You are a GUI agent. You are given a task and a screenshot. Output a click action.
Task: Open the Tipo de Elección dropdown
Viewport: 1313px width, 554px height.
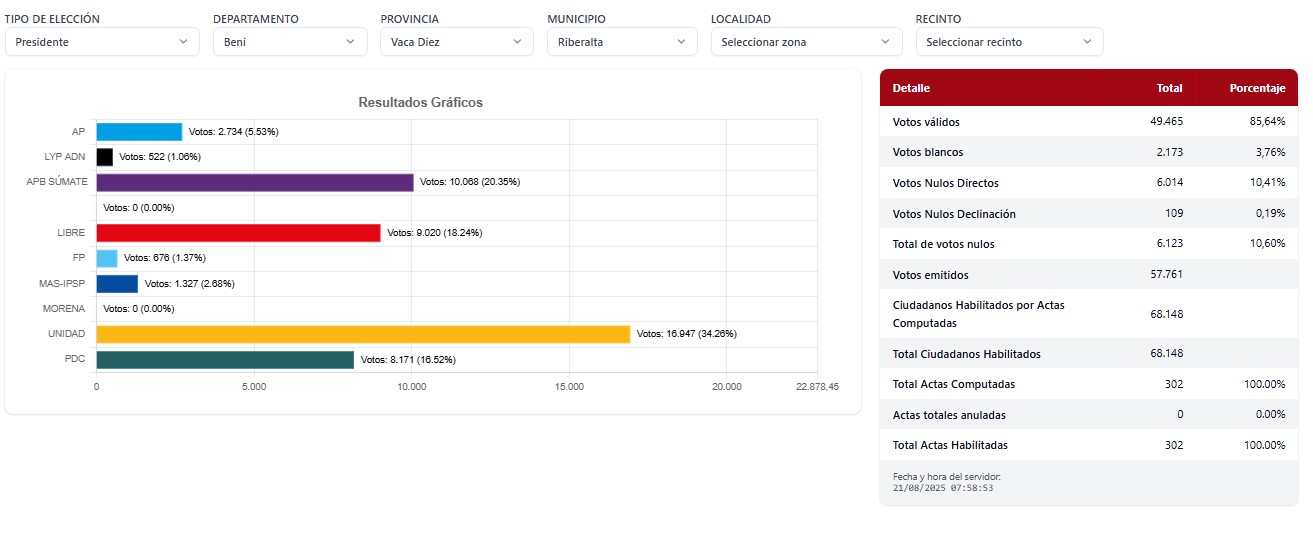(x=101, y=42)
